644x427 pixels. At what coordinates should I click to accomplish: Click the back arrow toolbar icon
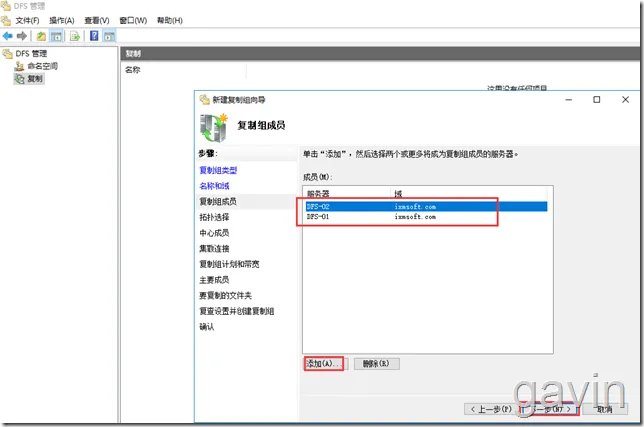pyautogui.click(x=7, y=36)
